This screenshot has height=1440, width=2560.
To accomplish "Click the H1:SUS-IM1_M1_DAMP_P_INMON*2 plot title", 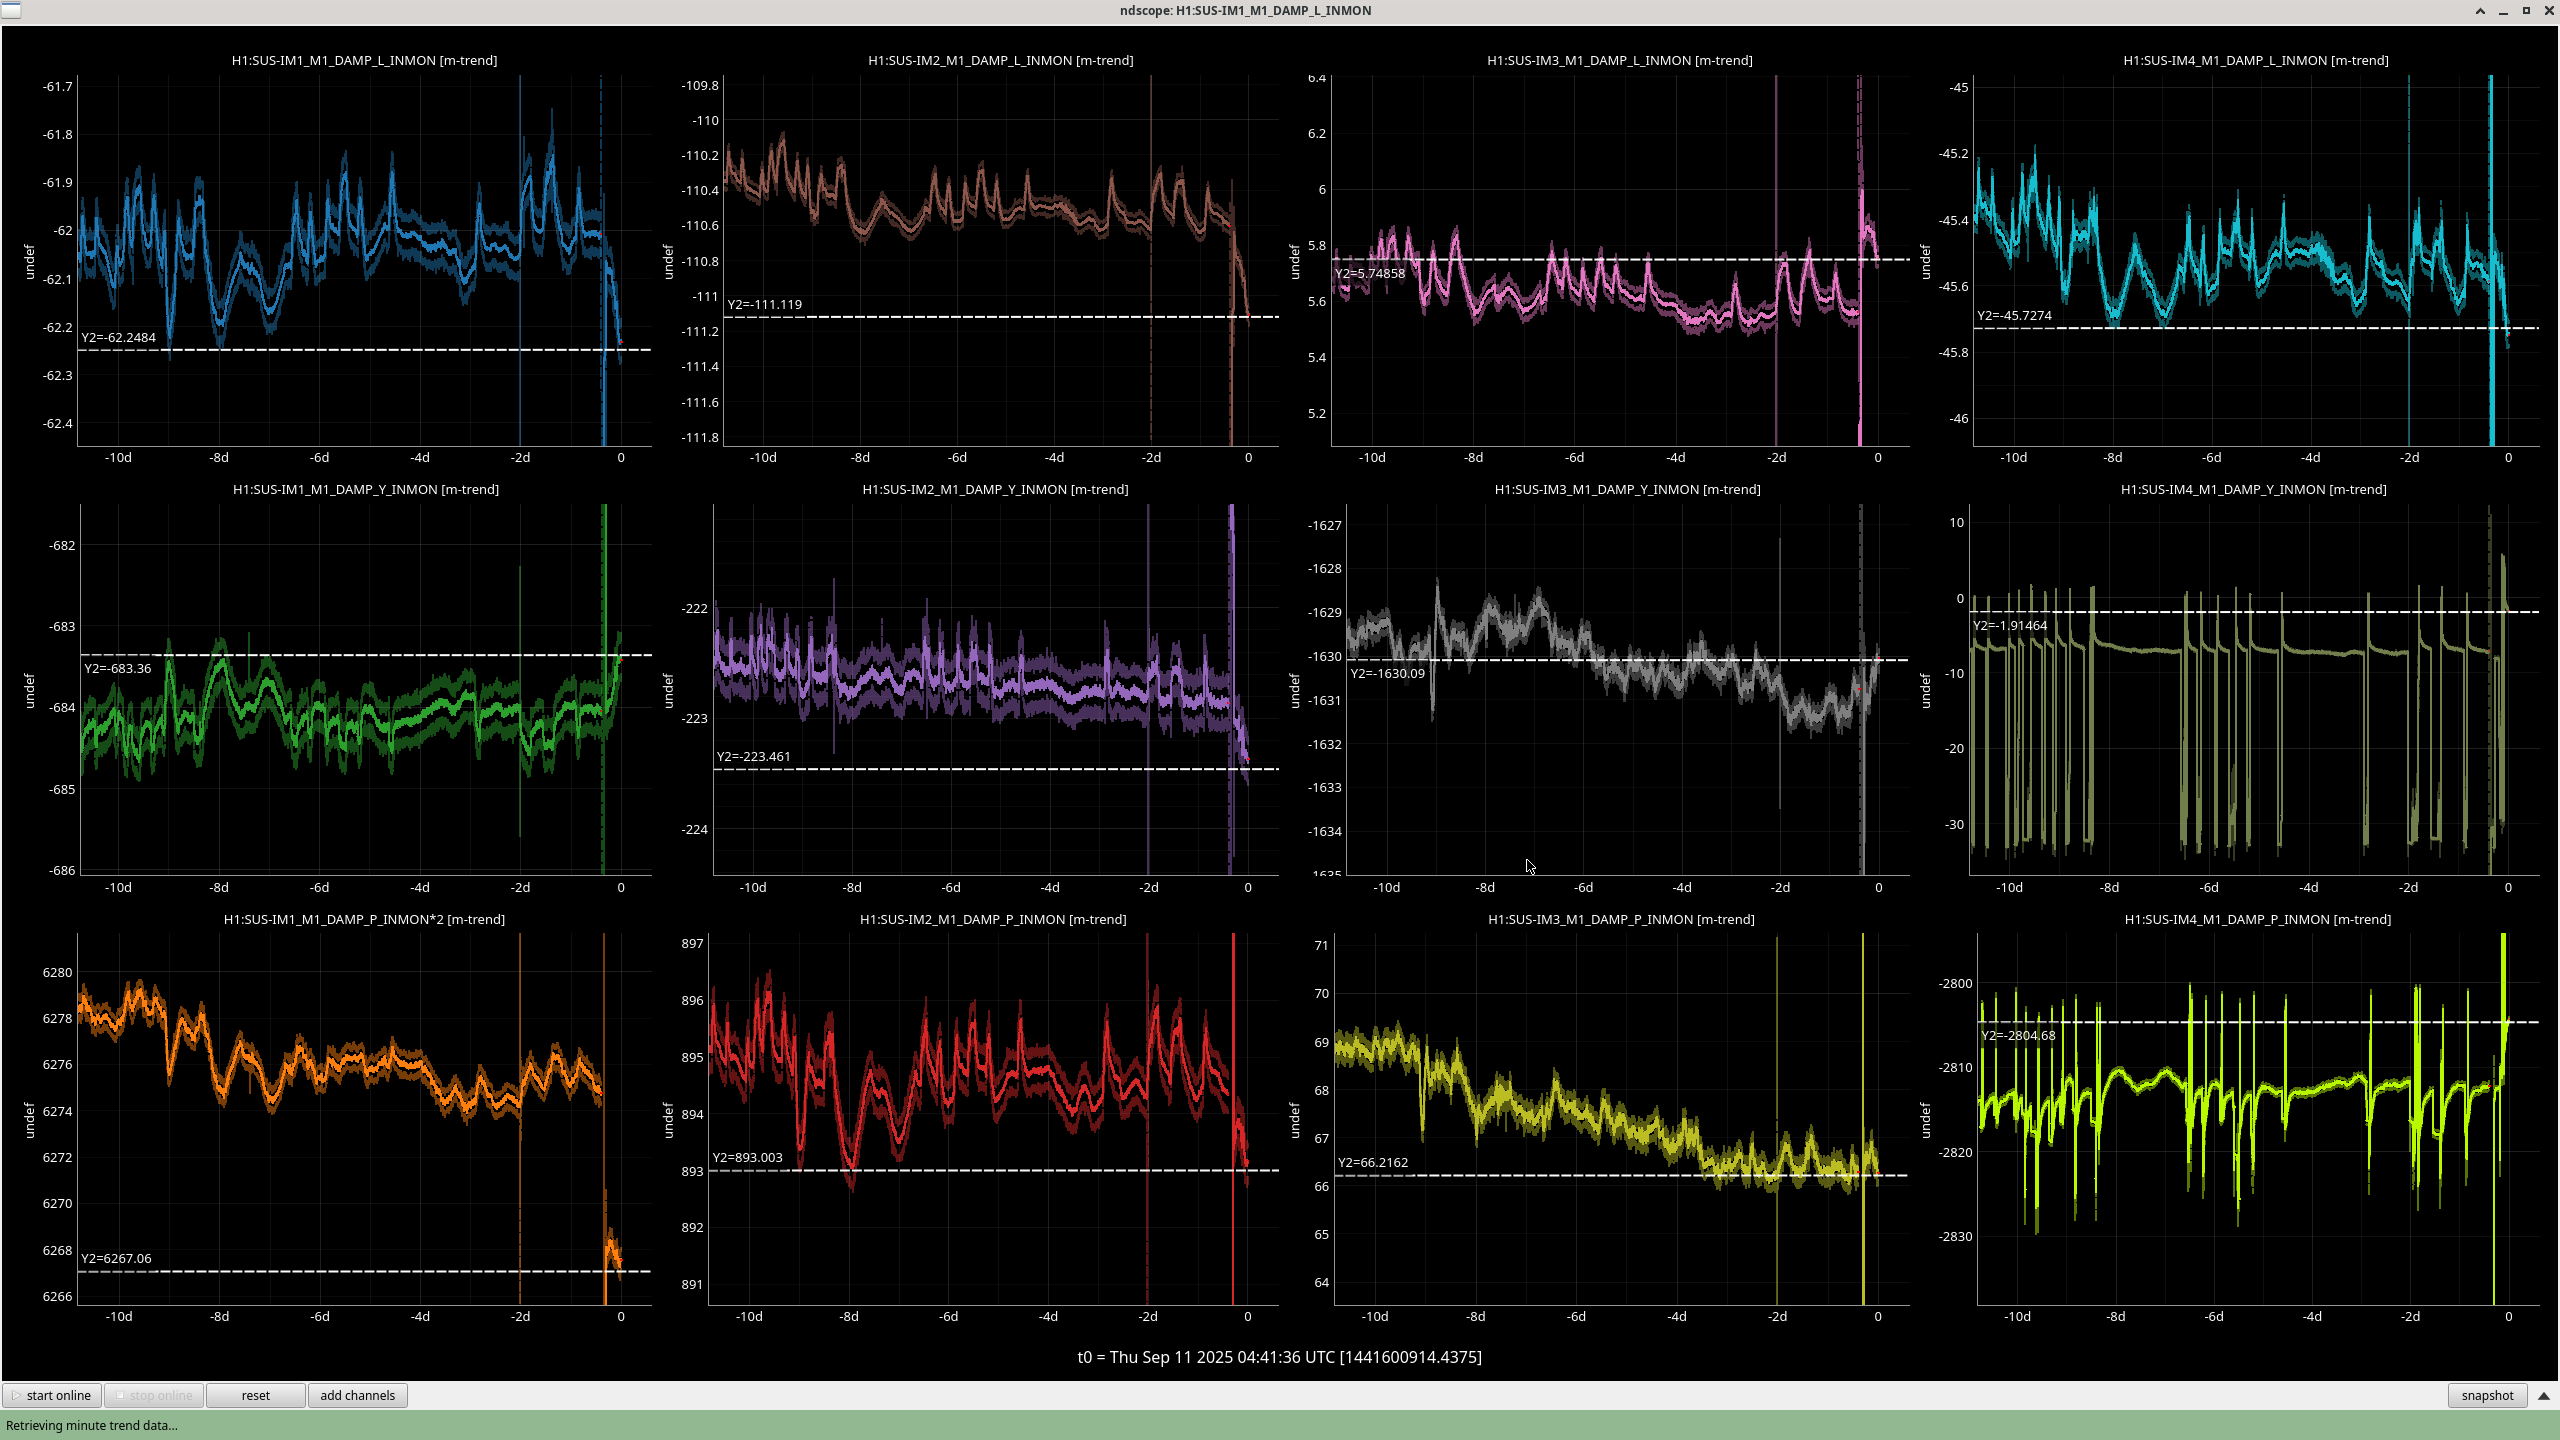I will coord(364,919).
